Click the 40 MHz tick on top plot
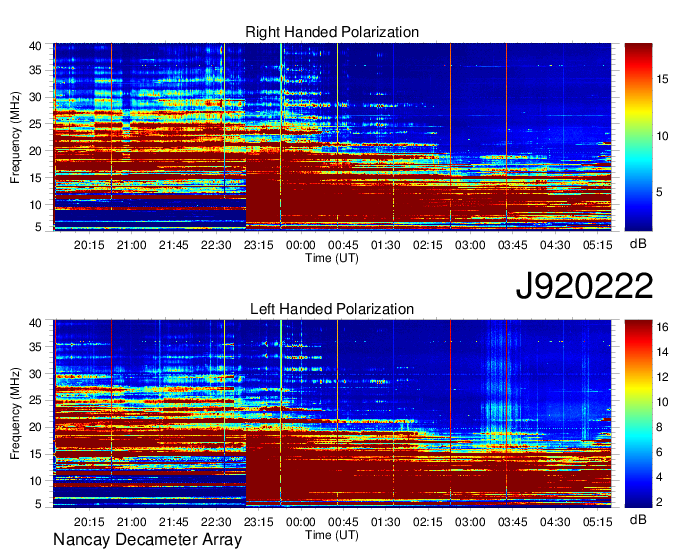Screen dimensions: 680x552 pos(35,46)
